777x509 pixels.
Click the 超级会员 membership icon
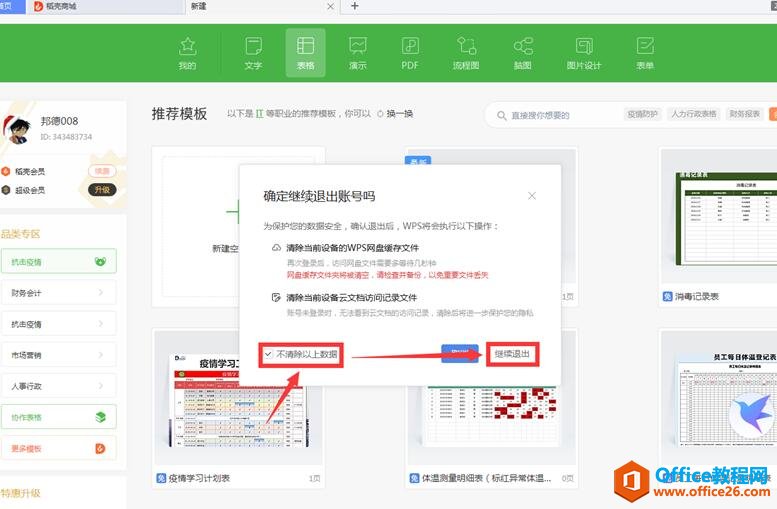click(x=6, y=190)
